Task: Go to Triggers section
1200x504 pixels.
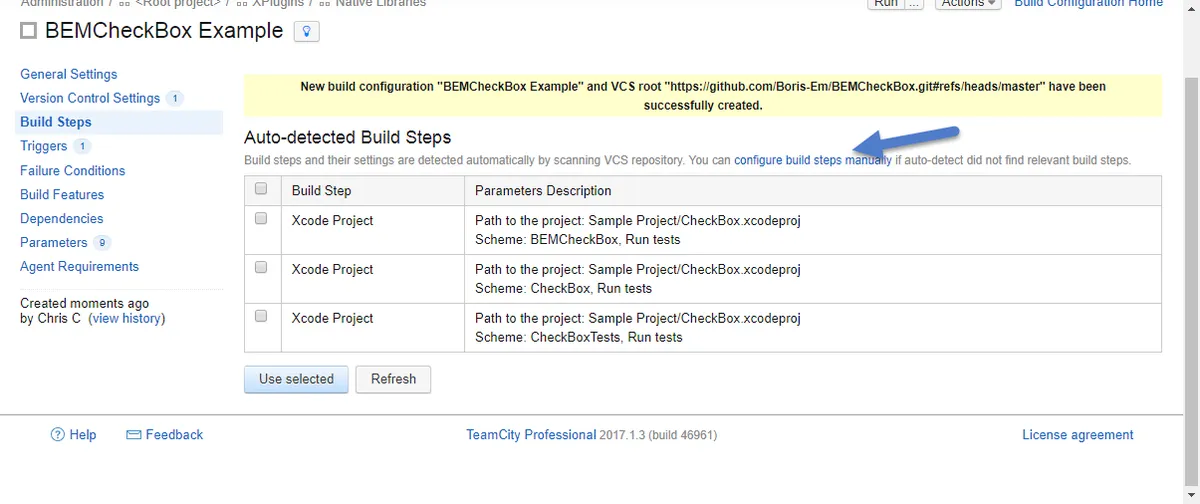Action: (x=44, y=146)
